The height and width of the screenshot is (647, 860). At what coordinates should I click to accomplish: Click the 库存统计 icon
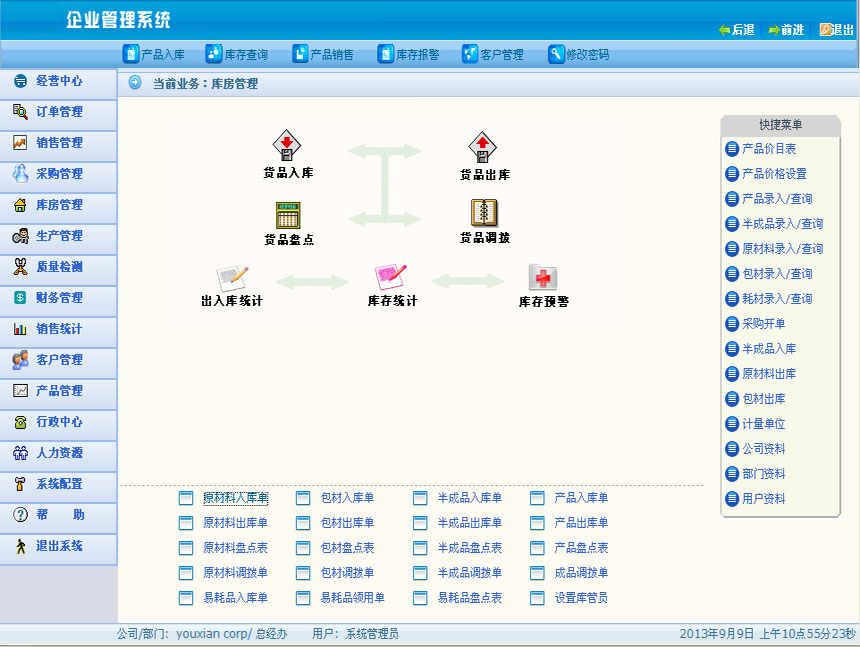pos(391,277)
